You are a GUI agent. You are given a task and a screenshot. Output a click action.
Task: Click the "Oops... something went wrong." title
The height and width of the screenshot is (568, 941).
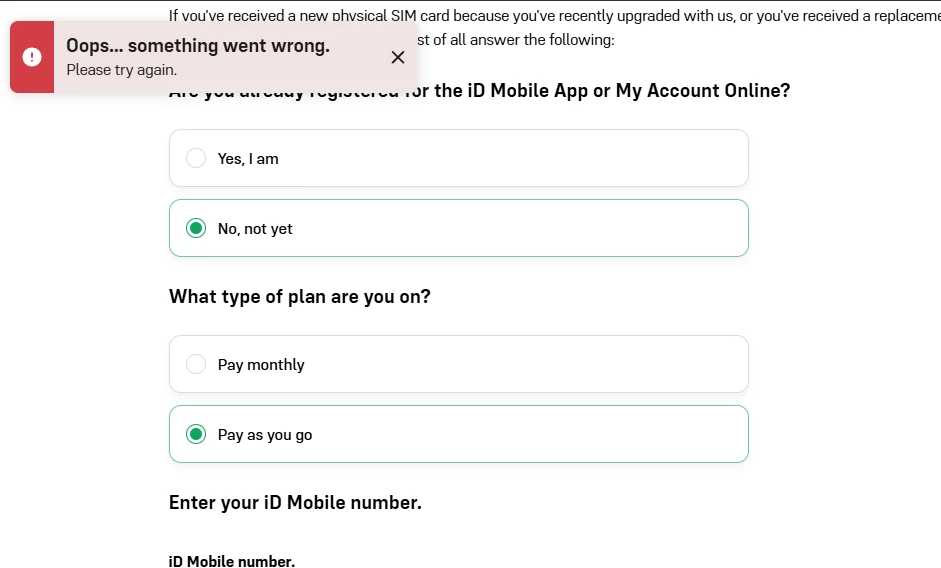click(x=197, y=46)
